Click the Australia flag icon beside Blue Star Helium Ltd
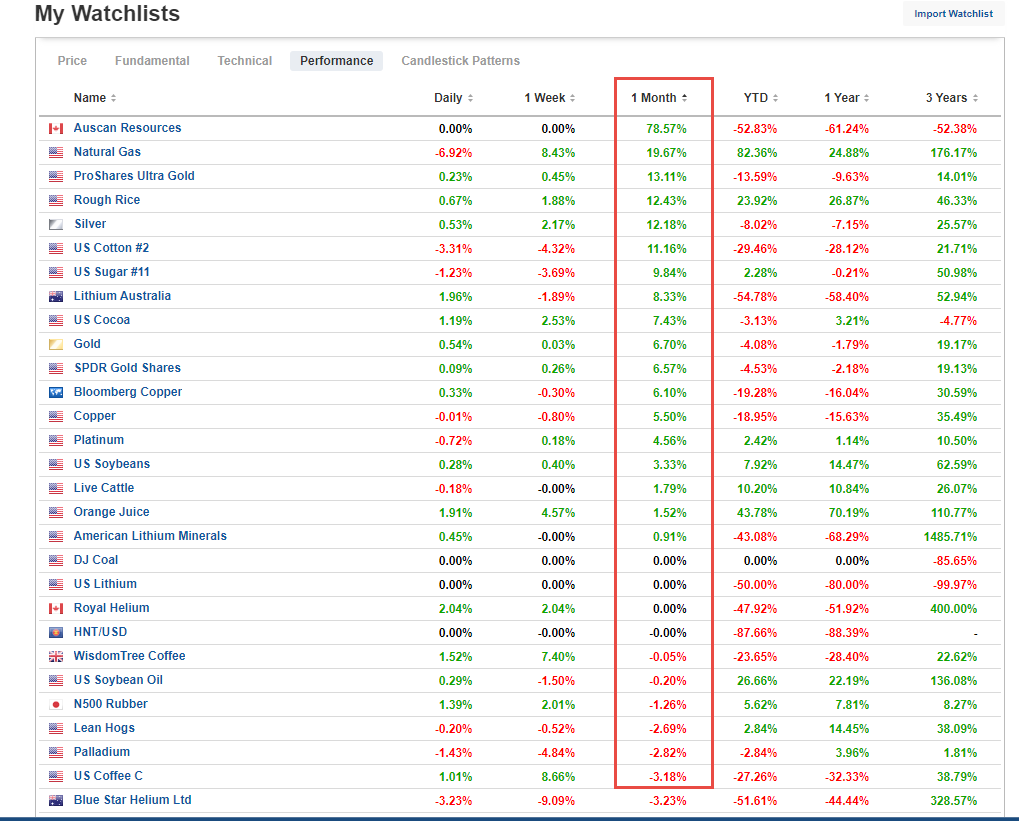This screenshot has height=821, width=1019. (56, 801)
